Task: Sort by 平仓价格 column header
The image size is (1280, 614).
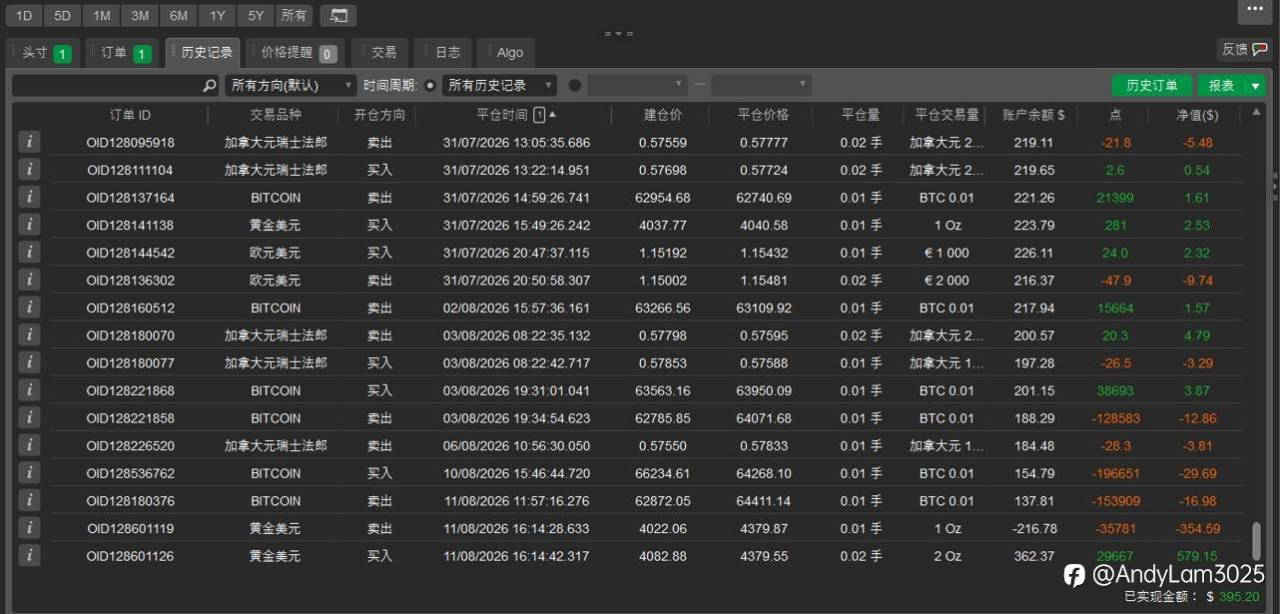Action: [763, 115]
